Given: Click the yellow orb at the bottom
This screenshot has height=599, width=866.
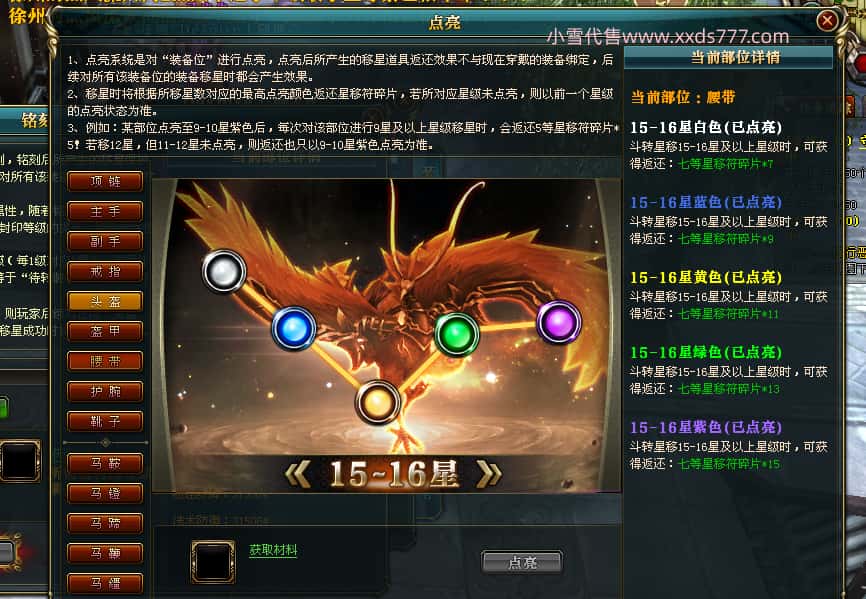Looking at the screenshot, I should click(378, 402).
